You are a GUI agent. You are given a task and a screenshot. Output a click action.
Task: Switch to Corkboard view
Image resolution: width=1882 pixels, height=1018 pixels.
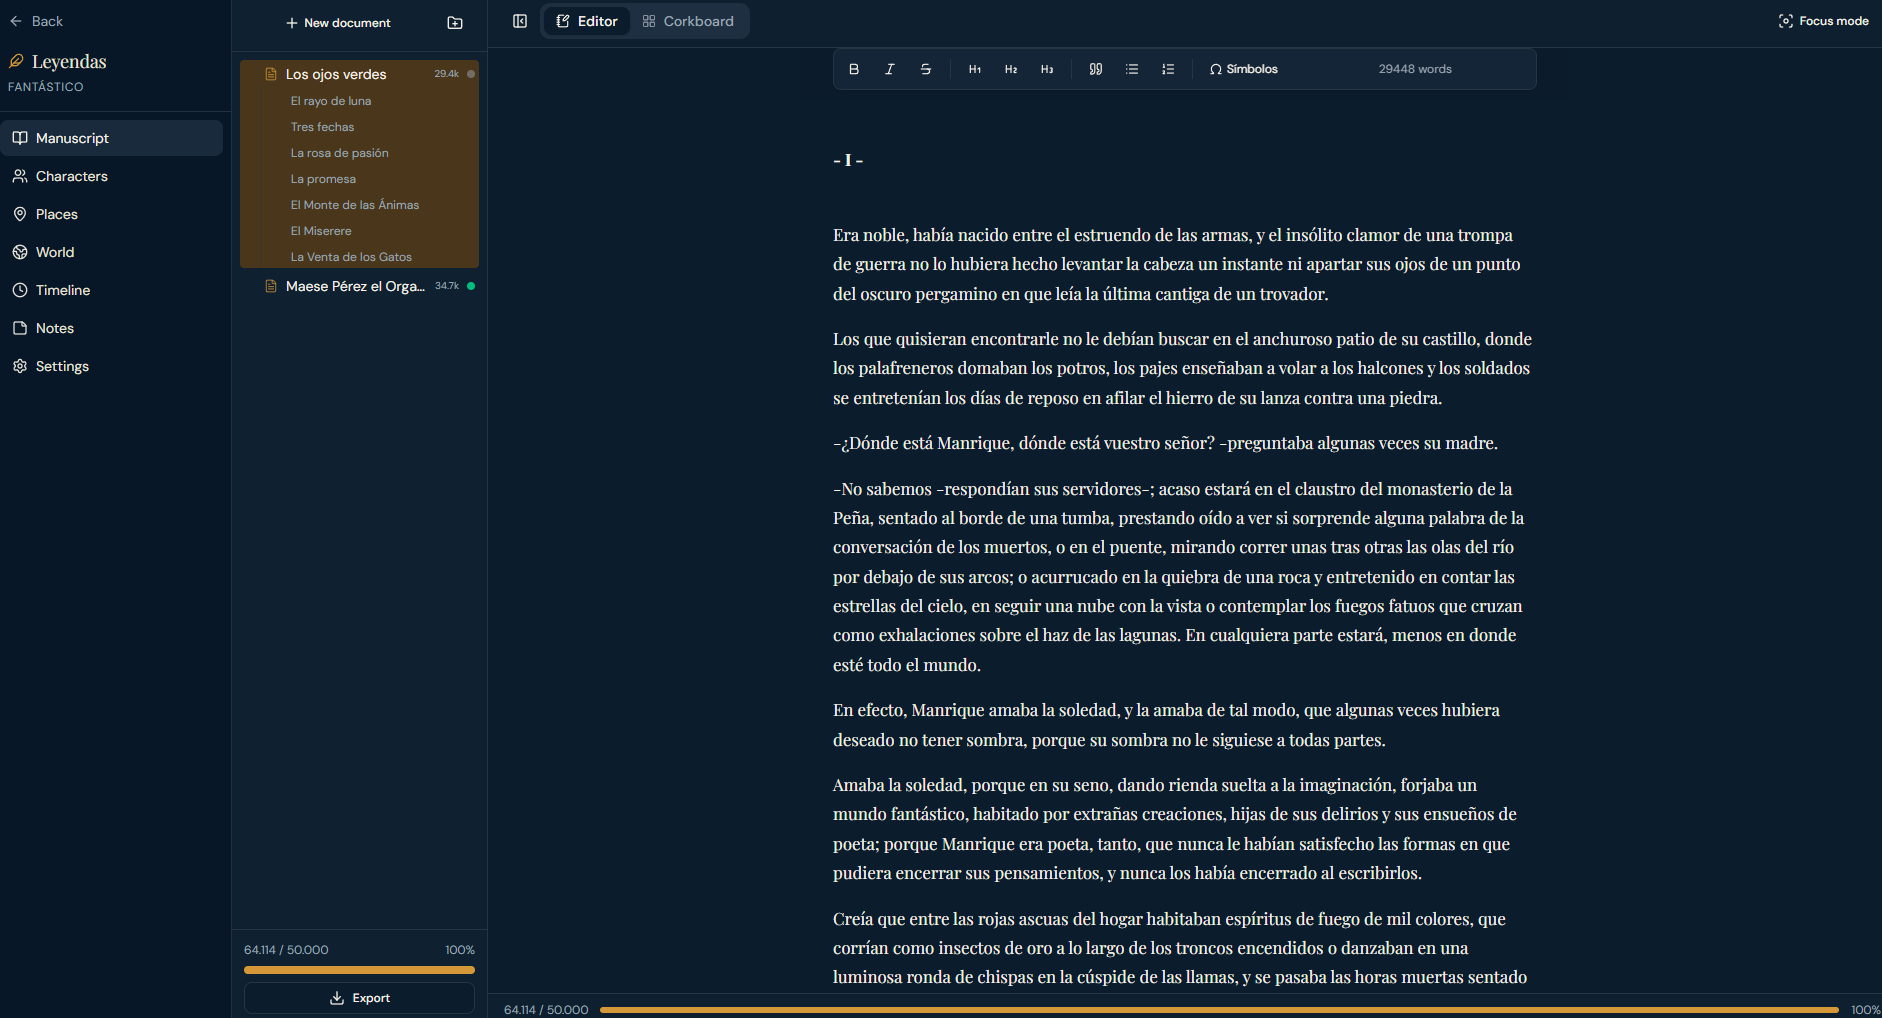pyautogui.click(x=688, y=21)
